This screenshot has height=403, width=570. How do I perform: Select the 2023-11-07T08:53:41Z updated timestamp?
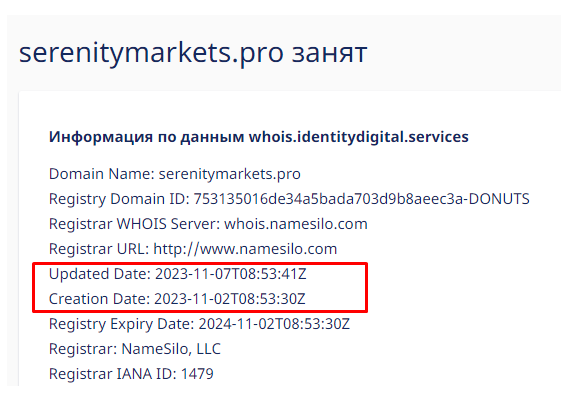(231, 274)
